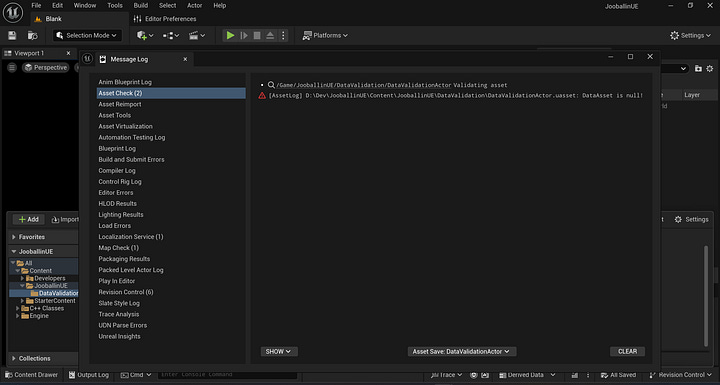The width and height of the screenshot is (720, 385).
Task: Expand the Favorites section
Action: [x=14, y=237]
